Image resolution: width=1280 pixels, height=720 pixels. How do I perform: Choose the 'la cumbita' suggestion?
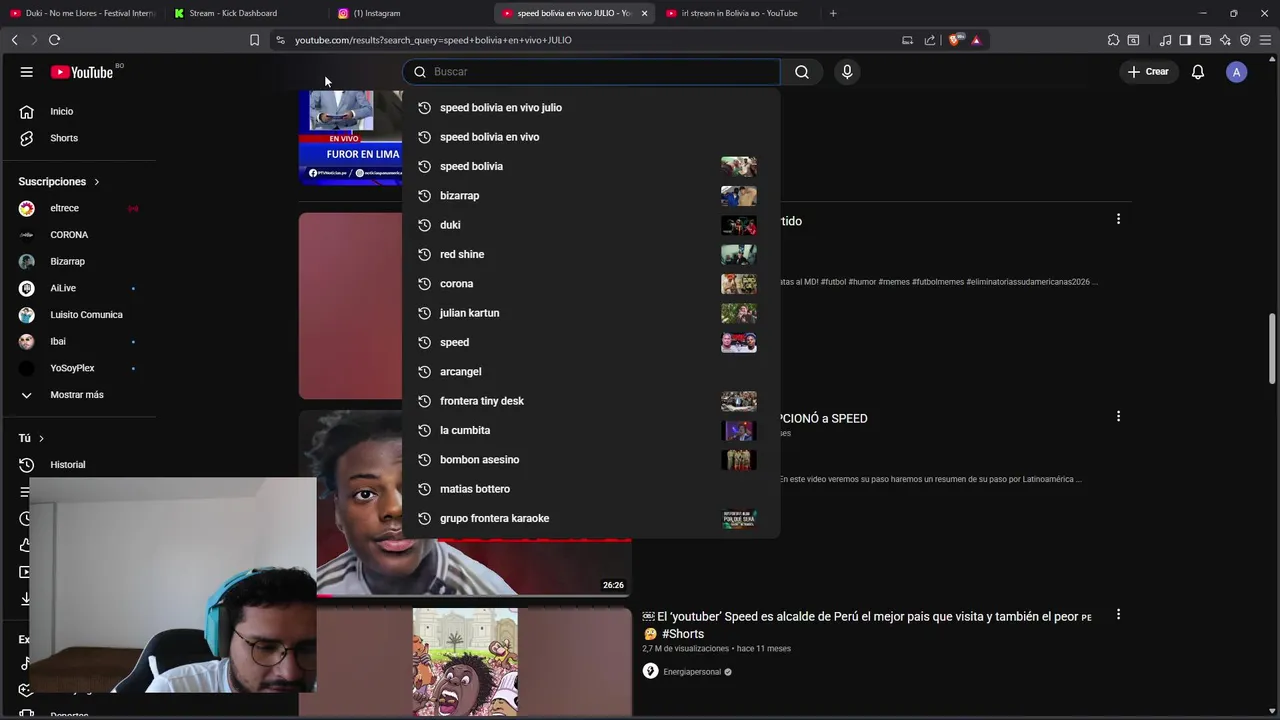[x=590, y=430]
